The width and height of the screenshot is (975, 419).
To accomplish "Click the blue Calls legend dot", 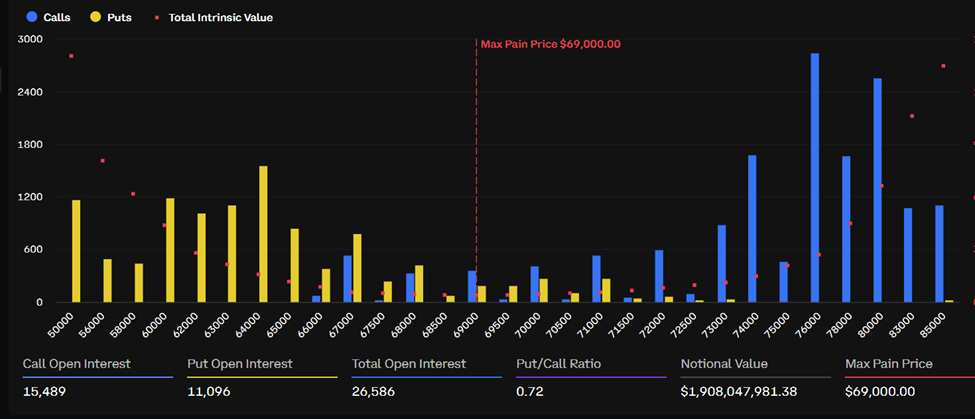I will tap(34, 17).
